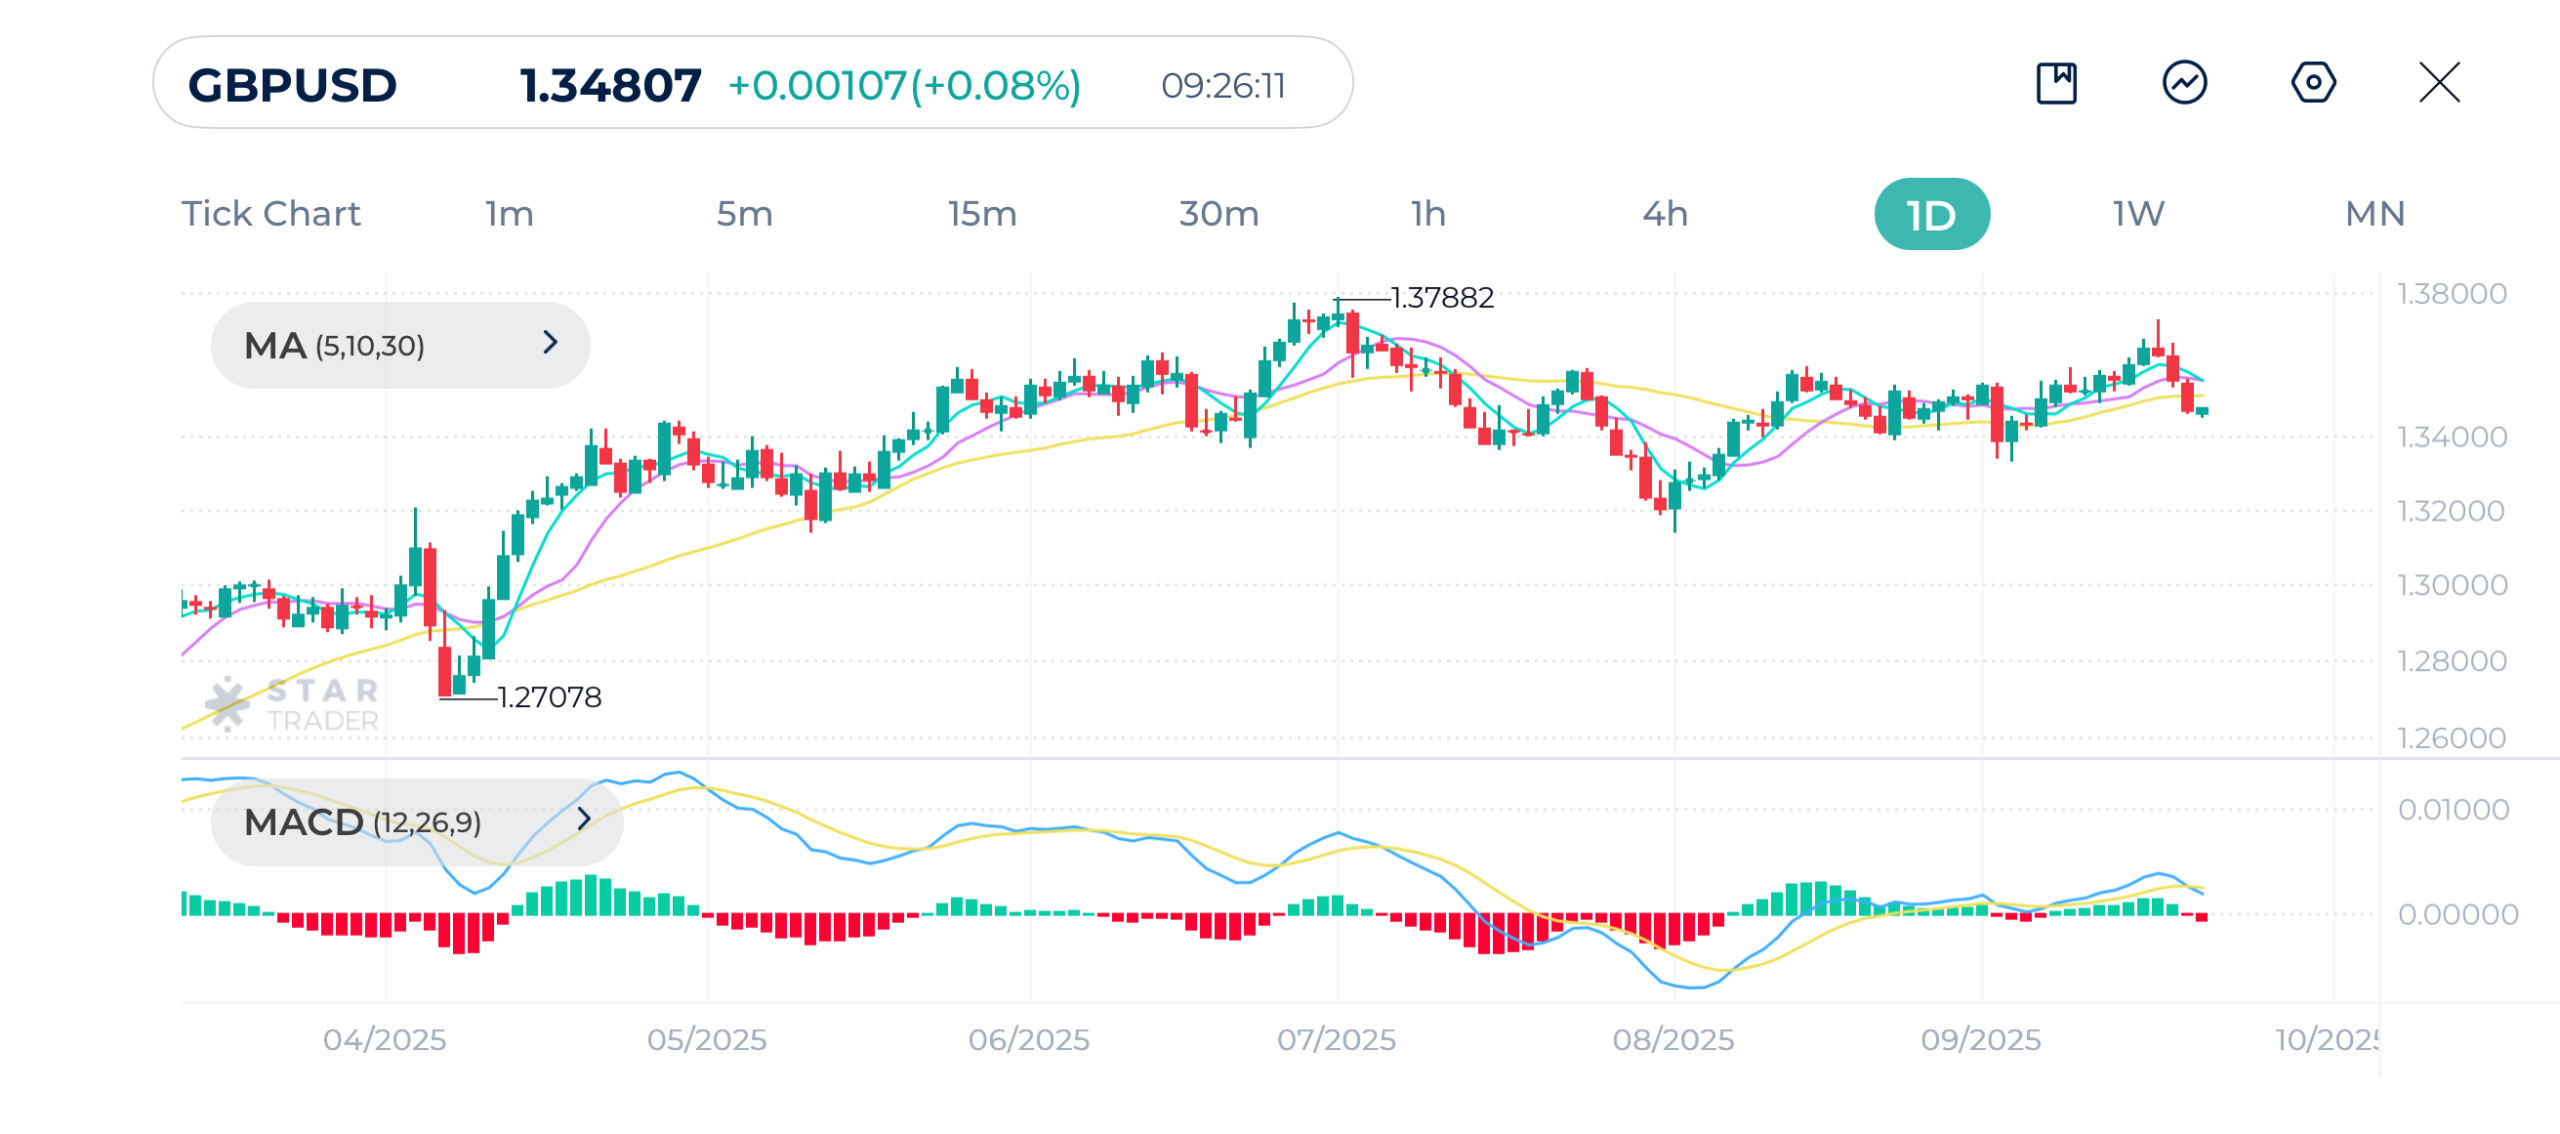The width and height of the screenshot is (2560, 1134).
Task: Select the 1m timeframe
Action: click(510, 214)
